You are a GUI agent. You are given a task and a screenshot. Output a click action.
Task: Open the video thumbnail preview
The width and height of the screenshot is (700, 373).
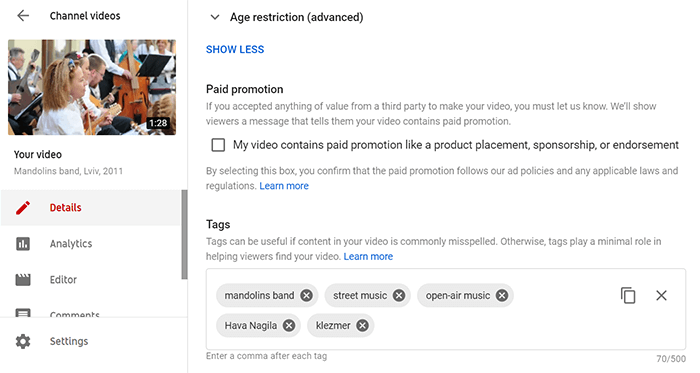point(92,87)
